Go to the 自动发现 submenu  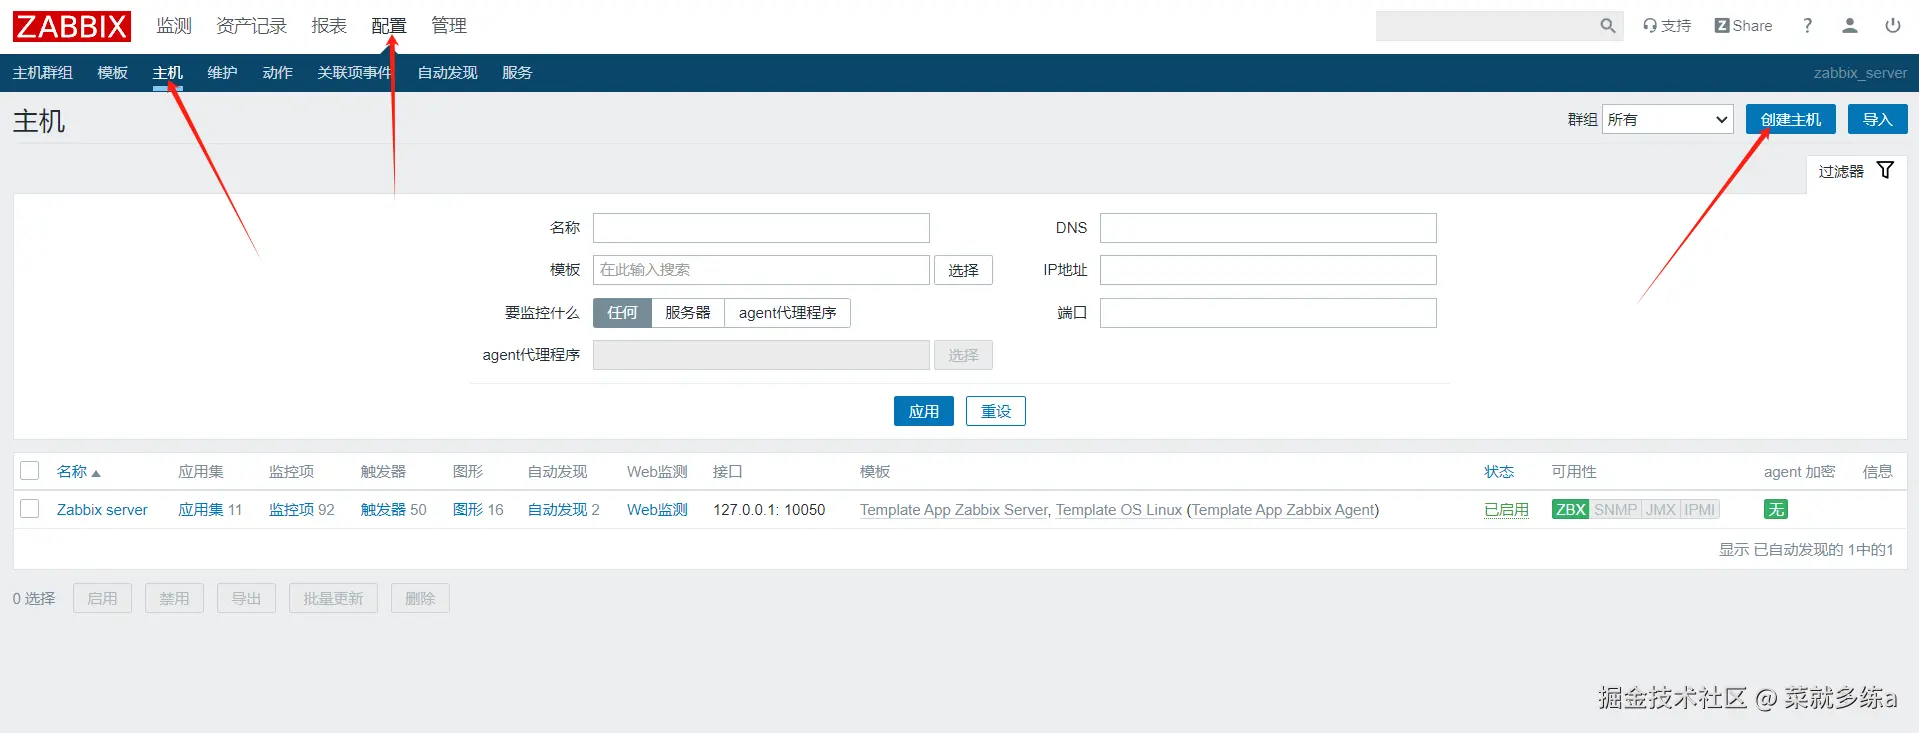447,73
